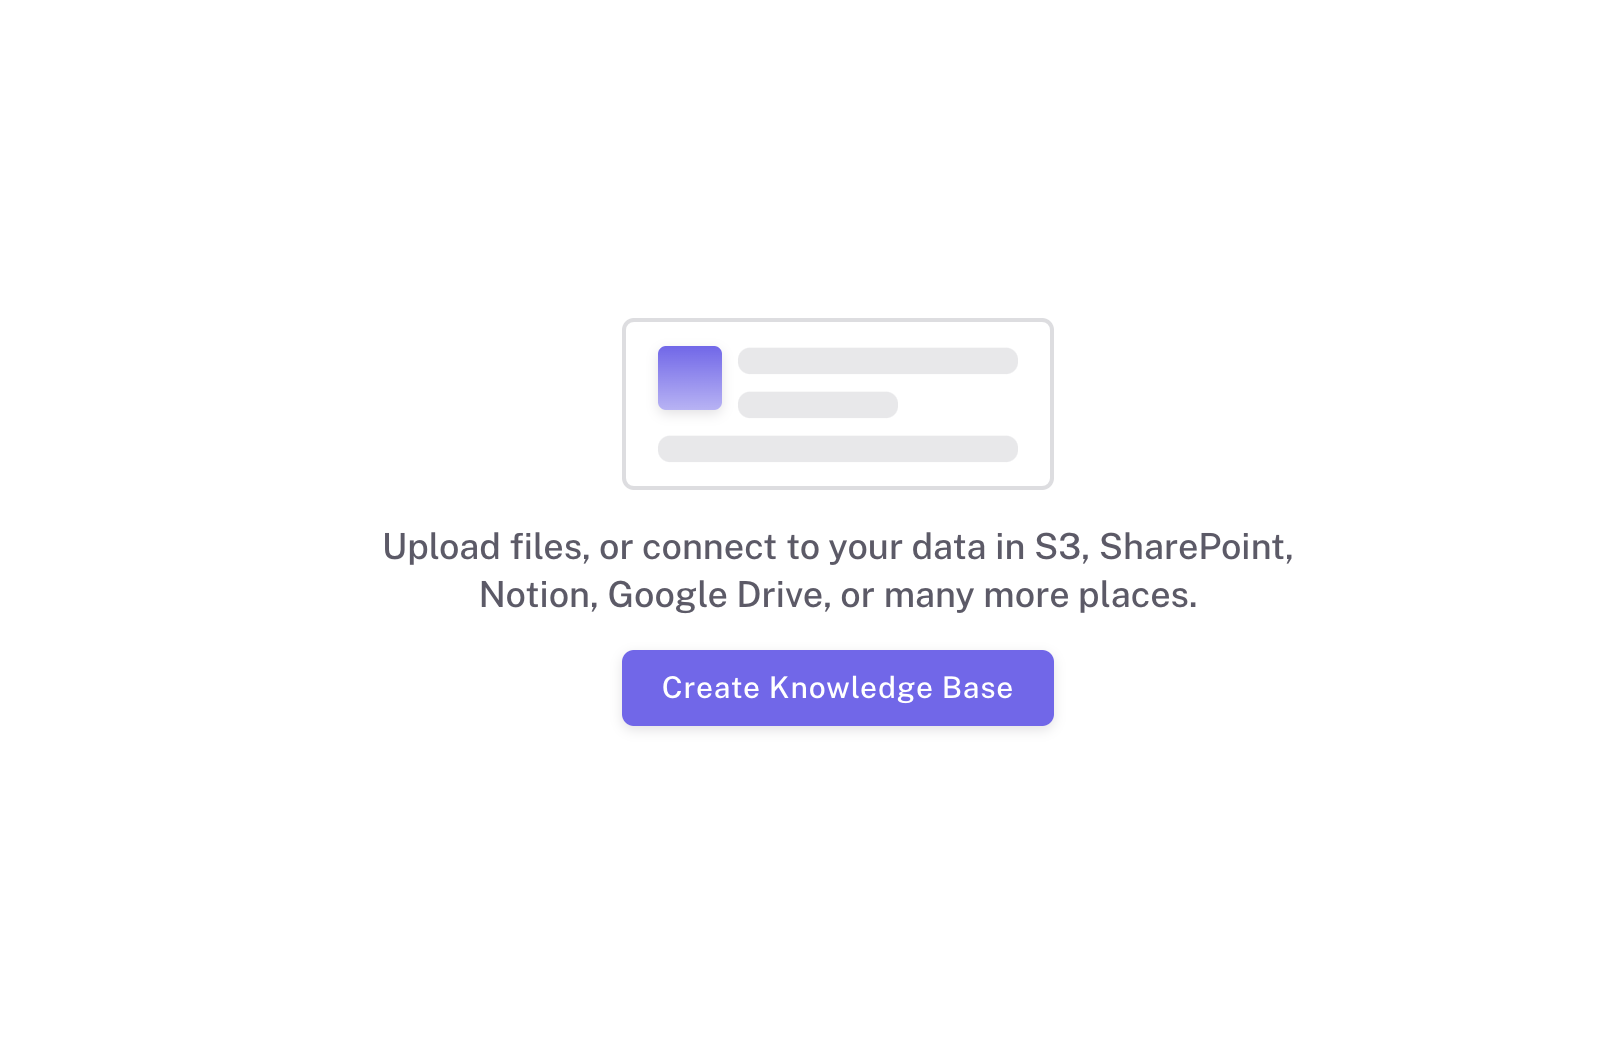
Task: Click the word "Upload" starting the description
Action: [441, 547]
